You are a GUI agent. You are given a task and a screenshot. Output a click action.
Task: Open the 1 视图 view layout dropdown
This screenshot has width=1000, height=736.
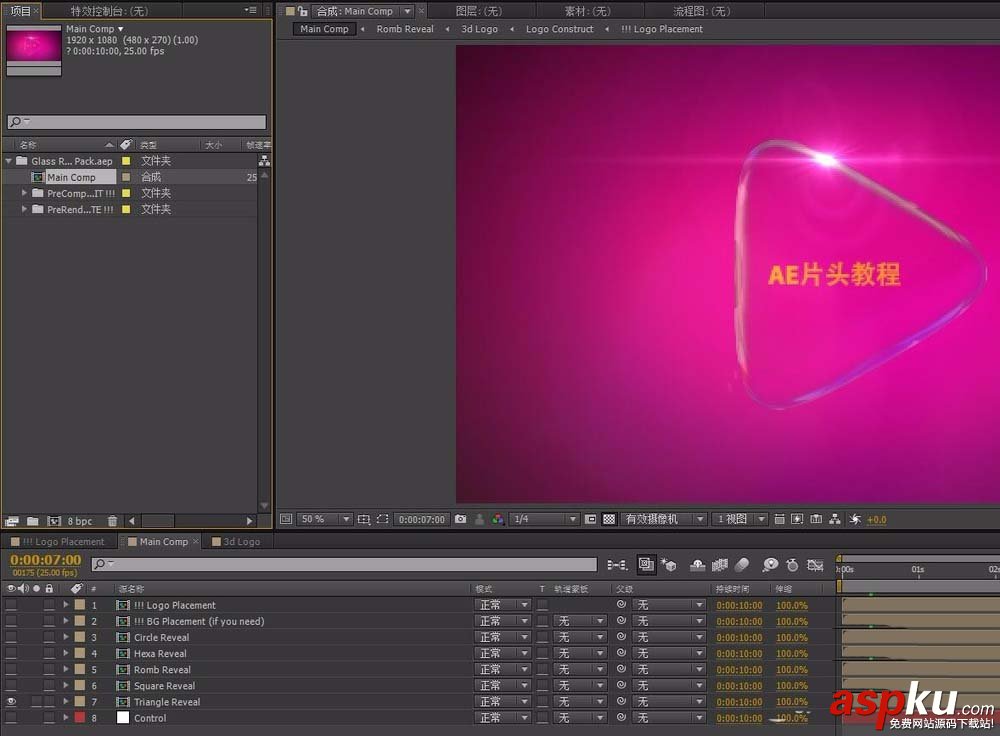740,519
